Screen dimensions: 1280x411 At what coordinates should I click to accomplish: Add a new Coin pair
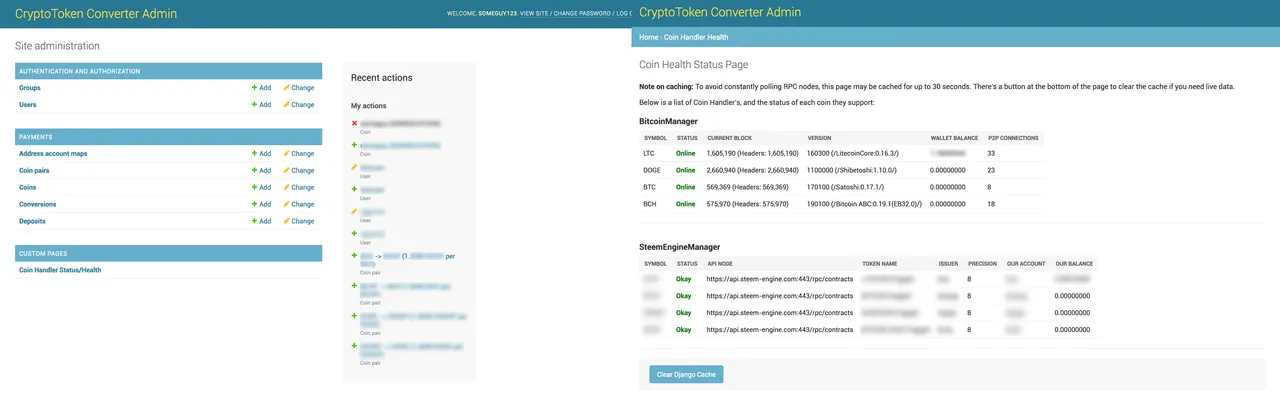(x=261, y=170)
